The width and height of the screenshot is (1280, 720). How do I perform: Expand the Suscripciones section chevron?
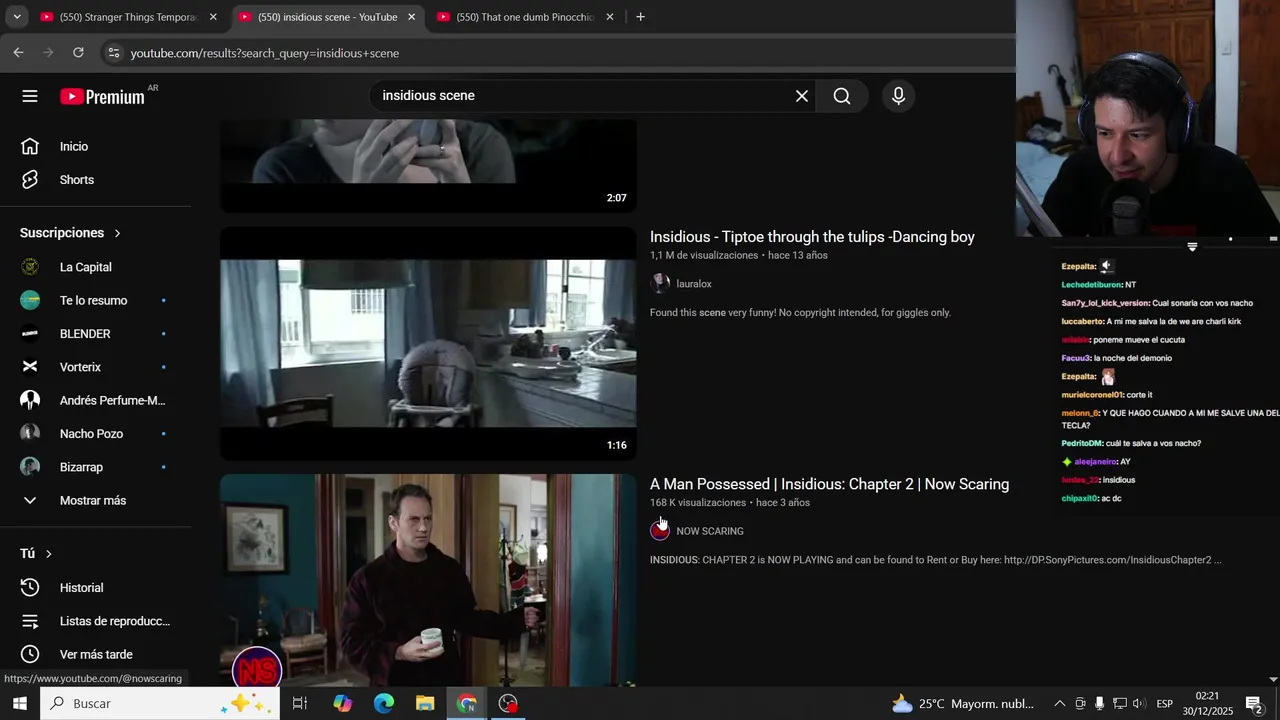click(x=117, y=233)
